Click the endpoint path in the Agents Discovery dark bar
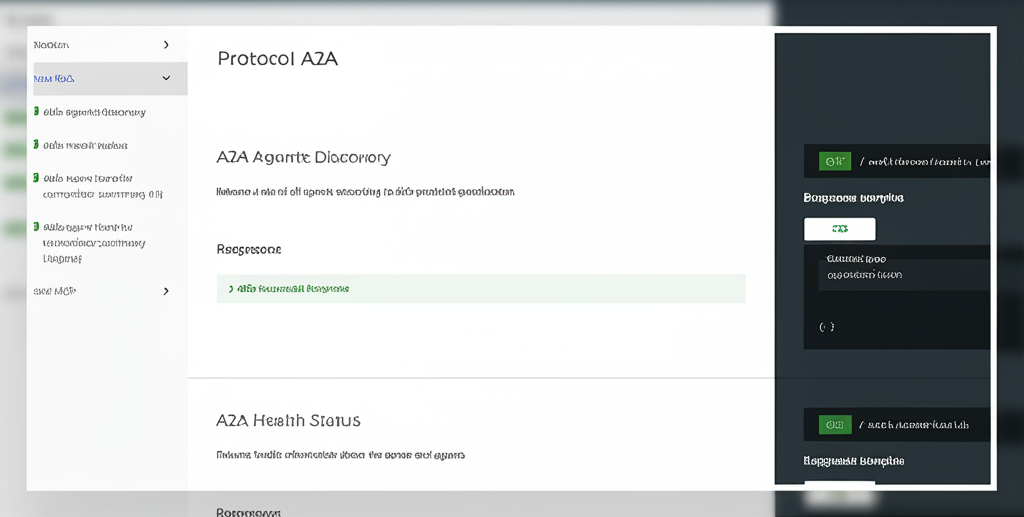Viewport: 1024px width, 517px height. 925,161
